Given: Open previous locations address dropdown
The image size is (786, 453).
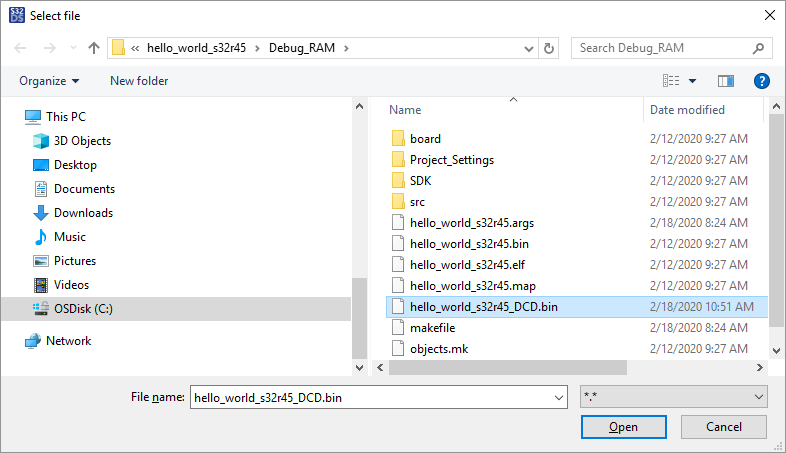Looking at the screenshot, I should click(528, 49).
